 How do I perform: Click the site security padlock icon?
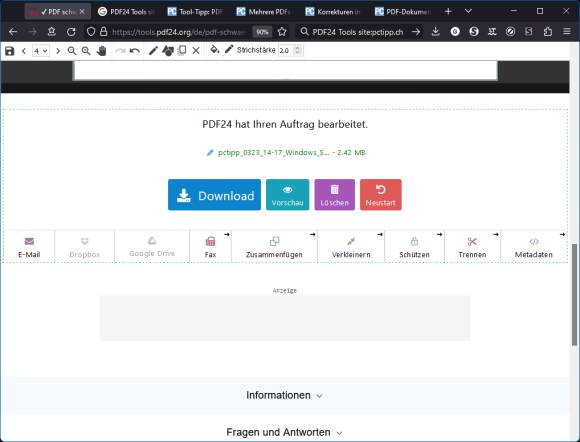[x=104, y=32]
